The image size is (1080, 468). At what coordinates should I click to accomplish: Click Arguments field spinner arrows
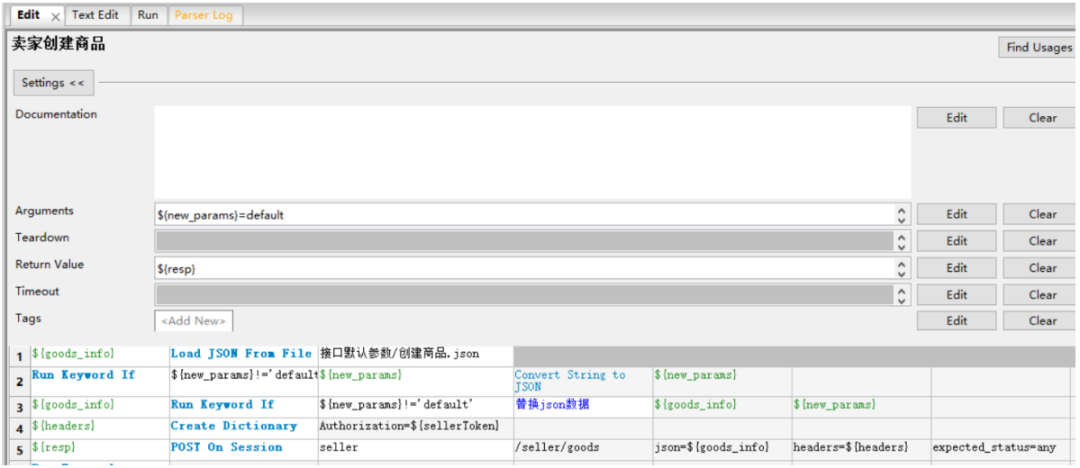click(x=902, y=214)
